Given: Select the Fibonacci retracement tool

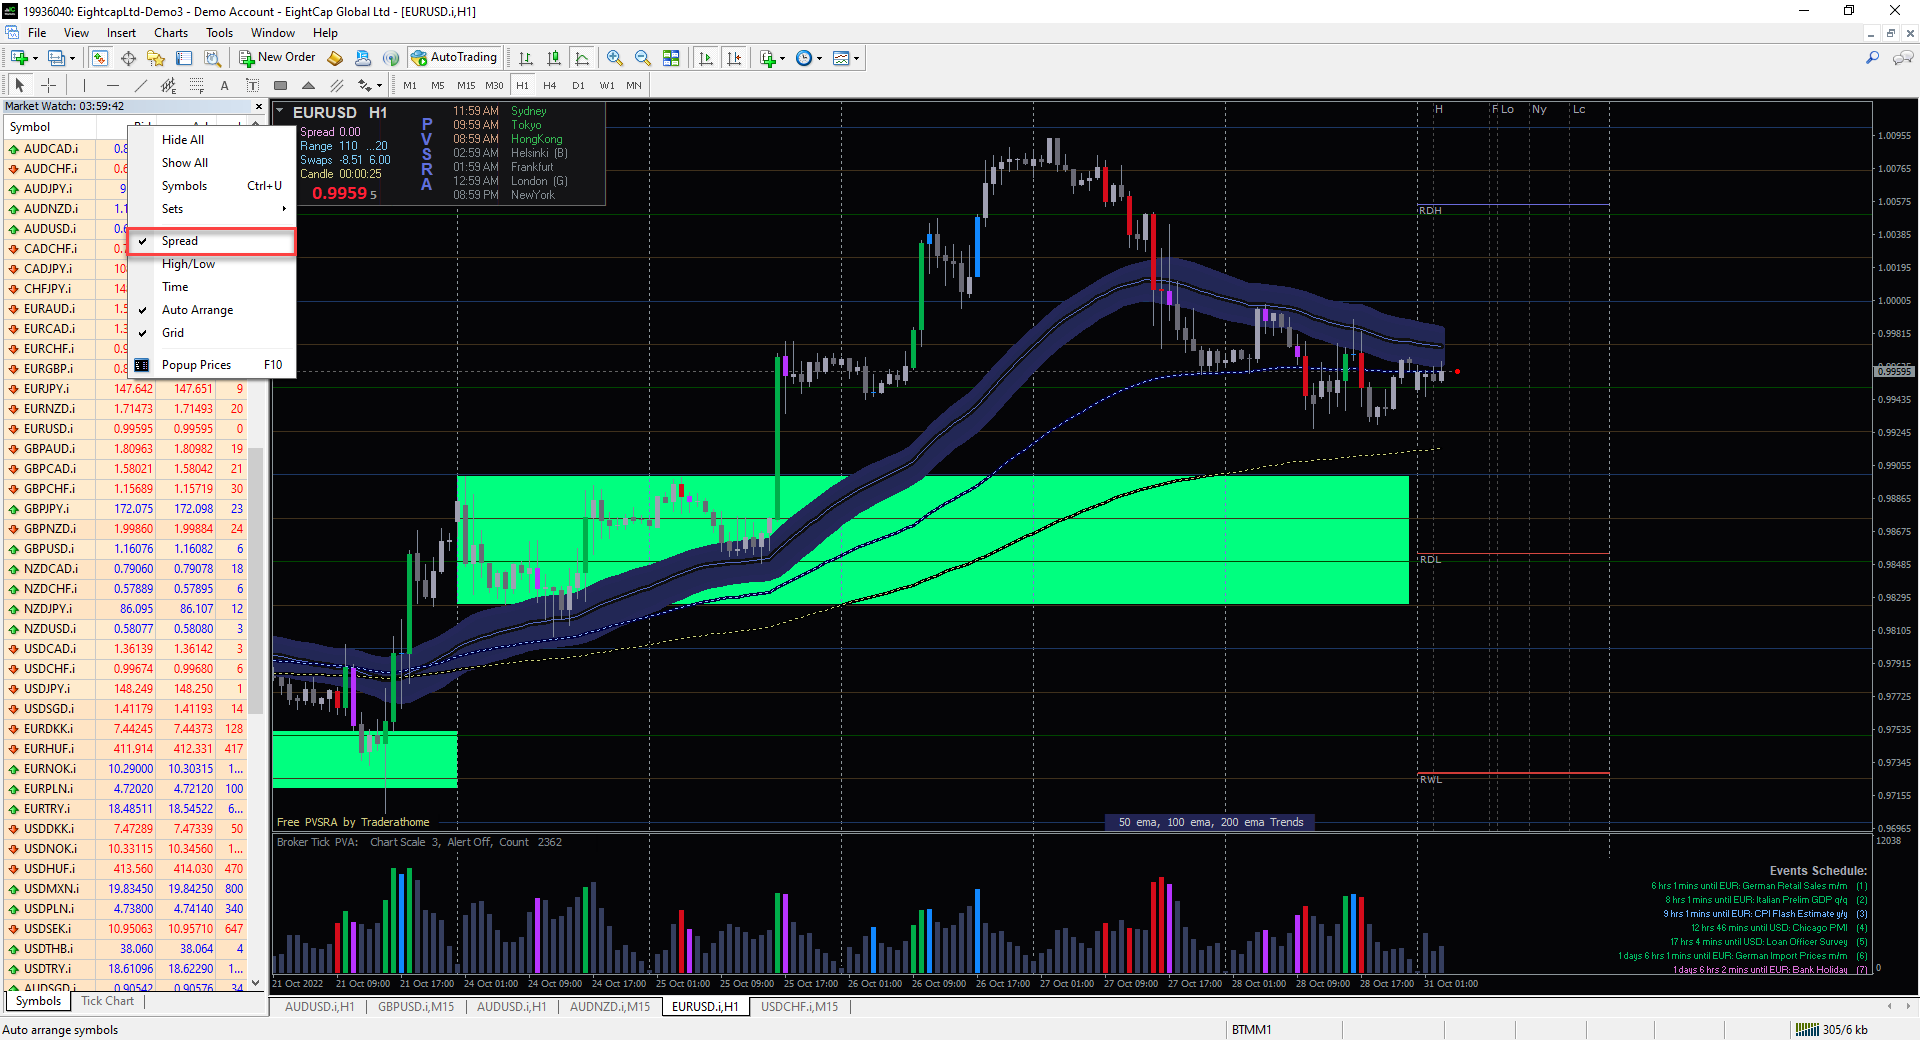Looking at the screenshot, I should pyautogui.click(x=197, y=86).
